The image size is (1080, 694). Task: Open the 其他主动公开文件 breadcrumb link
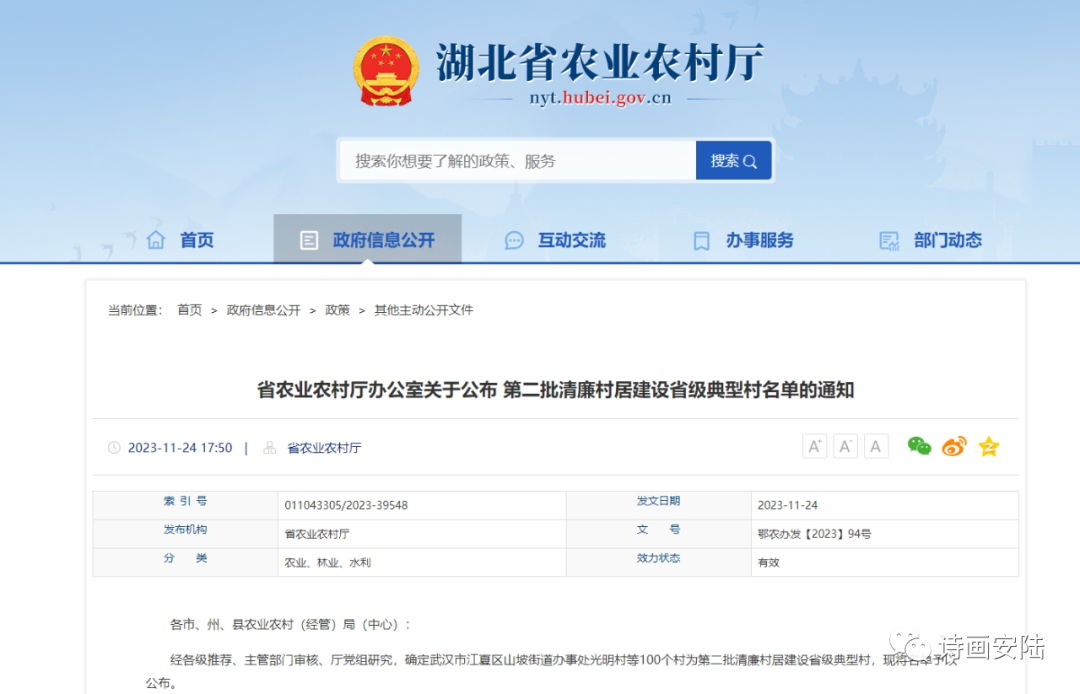tap(422, 310)
